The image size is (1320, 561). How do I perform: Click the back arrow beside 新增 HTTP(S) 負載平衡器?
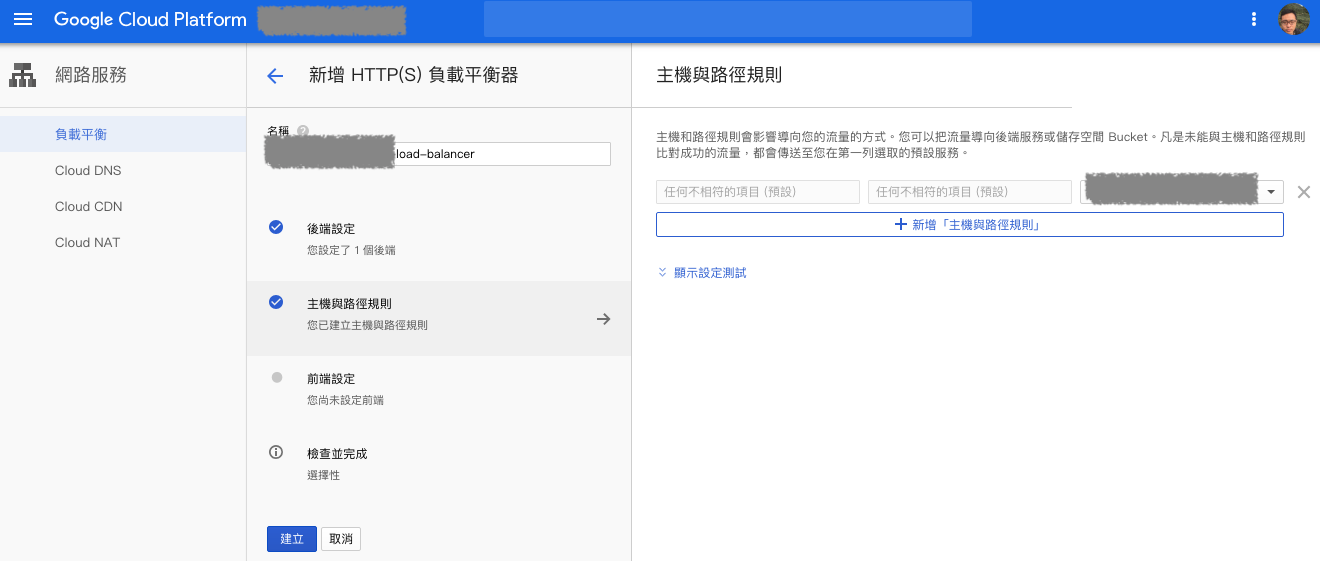pos(275,76)
